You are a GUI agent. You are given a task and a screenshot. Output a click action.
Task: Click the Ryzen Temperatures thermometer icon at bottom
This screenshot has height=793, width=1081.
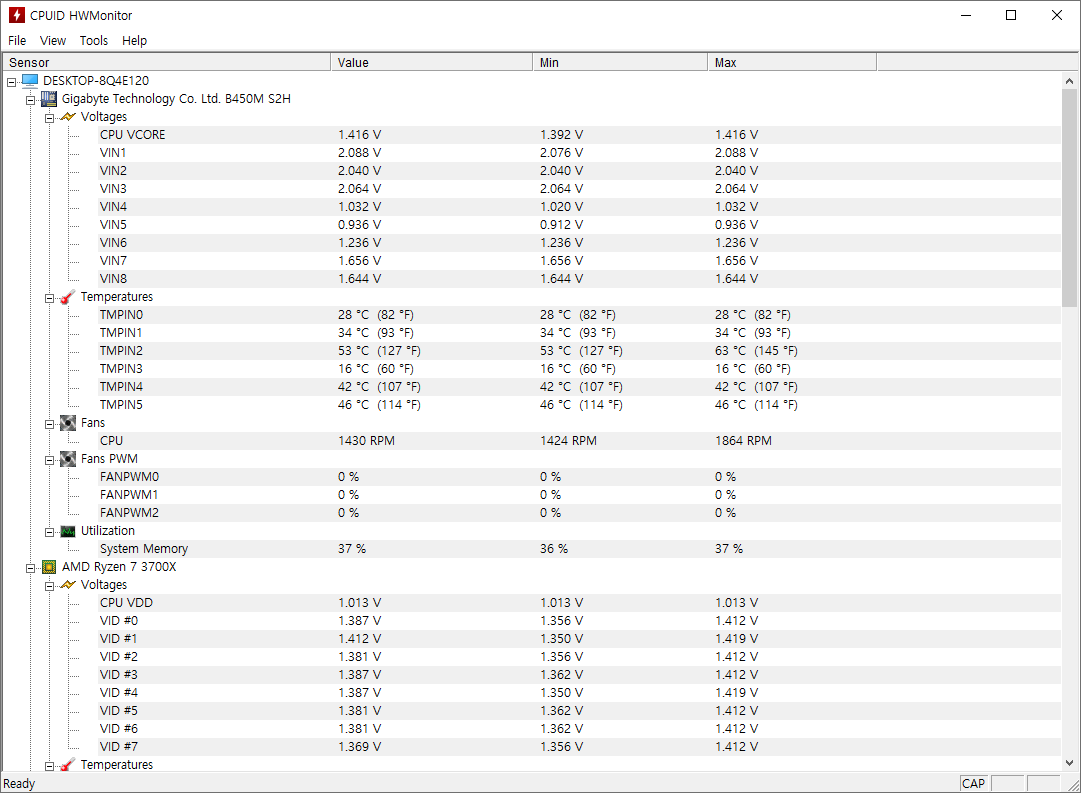point(68,765)
